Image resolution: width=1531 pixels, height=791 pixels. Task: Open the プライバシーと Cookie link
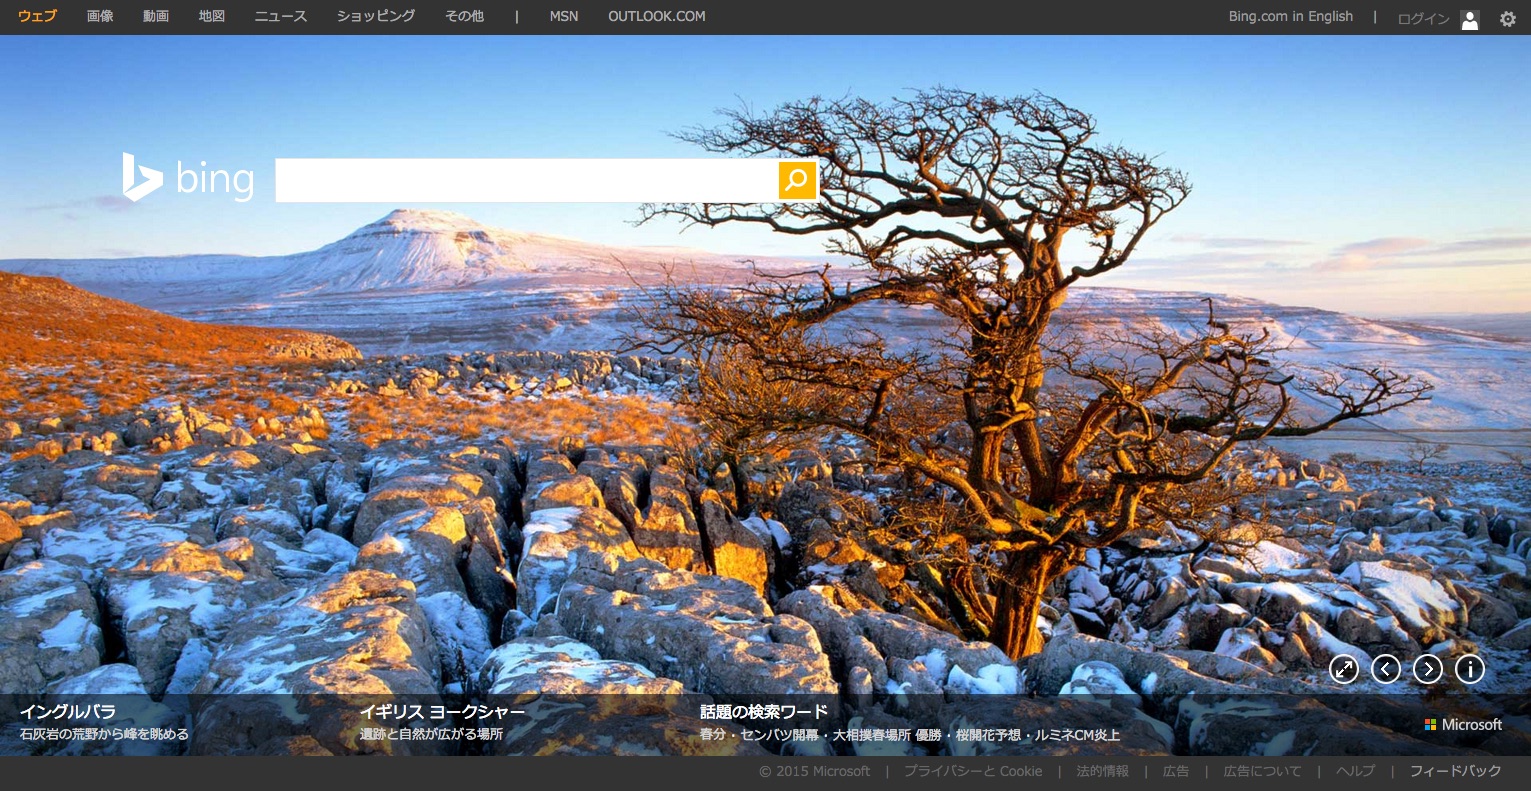[x=972, y=771]
